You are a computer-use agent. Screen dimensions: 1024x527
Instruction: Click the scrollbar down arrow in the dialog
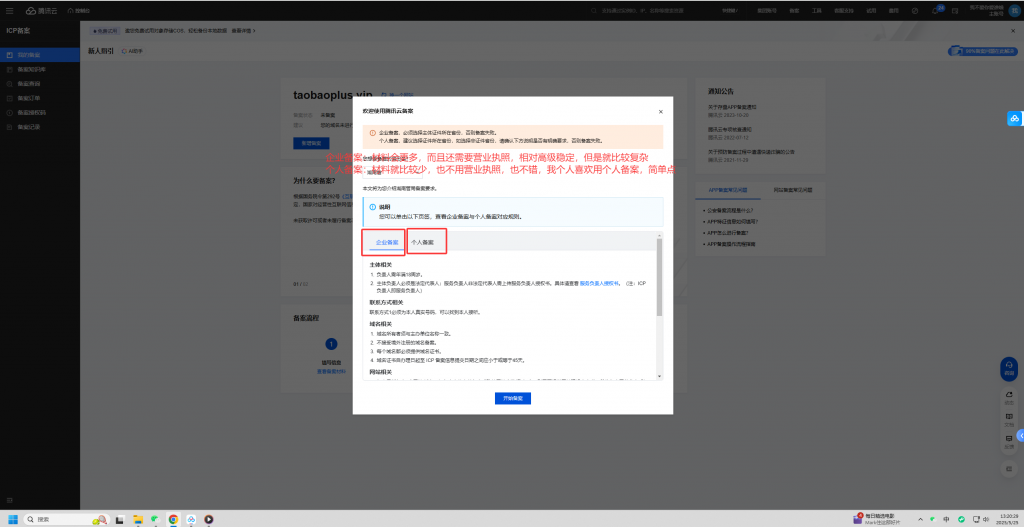659,376
